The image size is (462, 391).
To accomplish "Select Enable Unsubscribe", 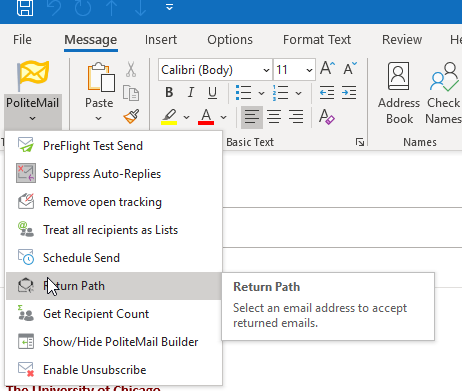I will pyautogui.click(x=114, y=370).
